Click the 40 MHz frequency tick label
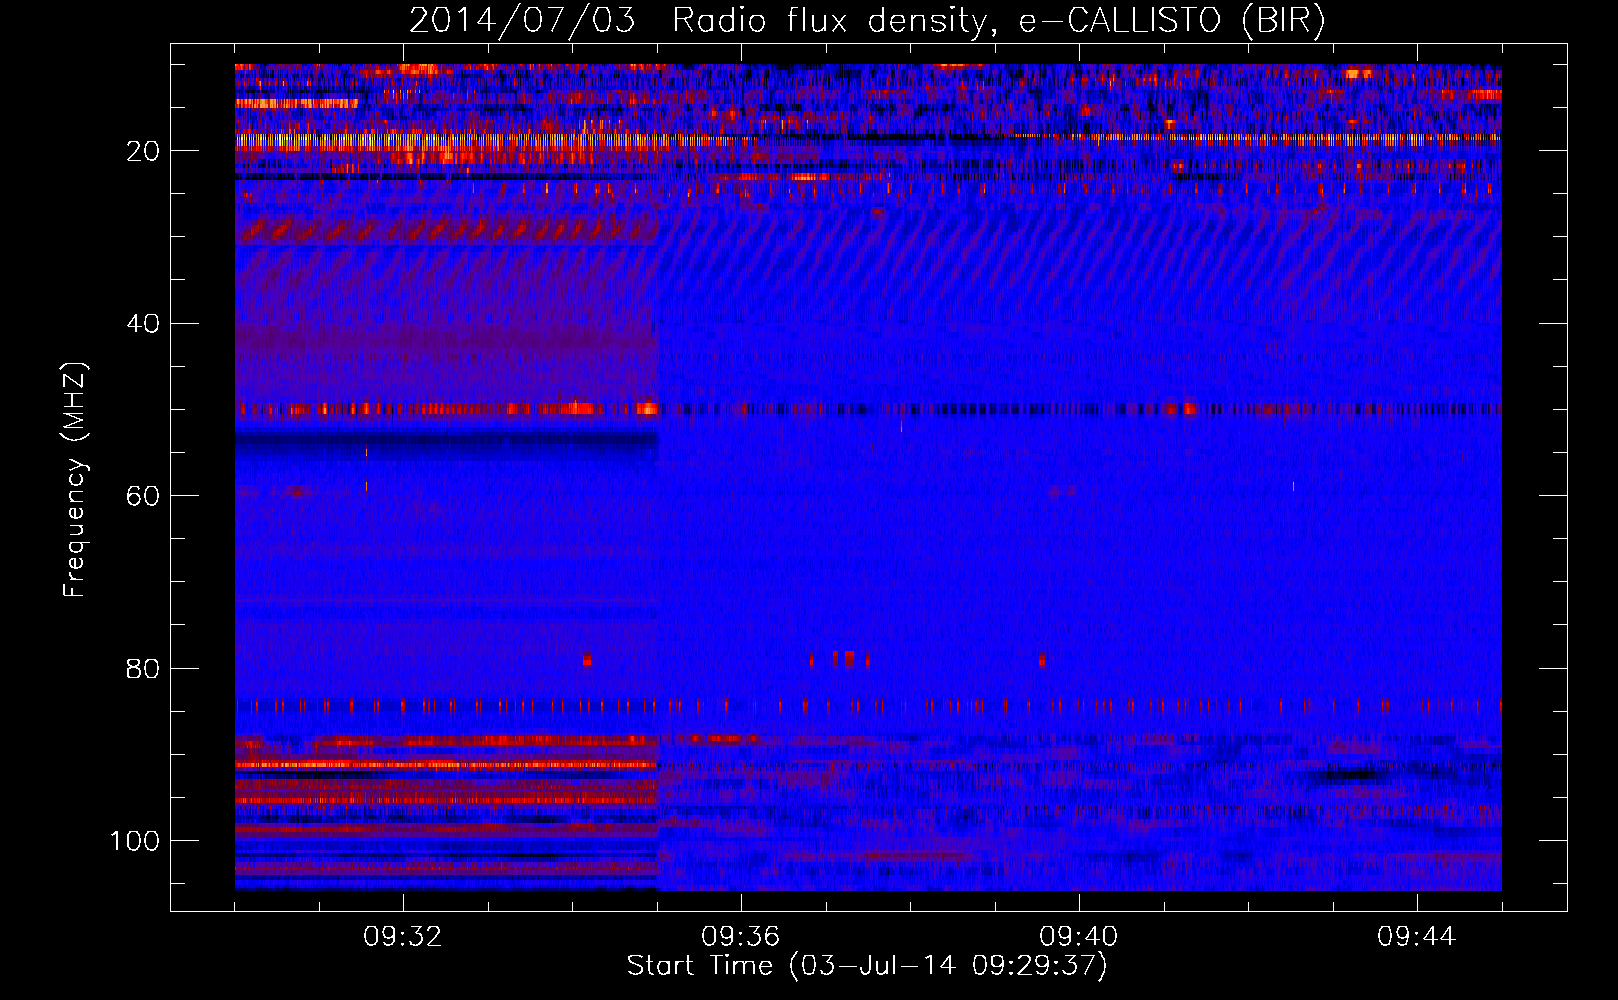 (x=143, y=324)
